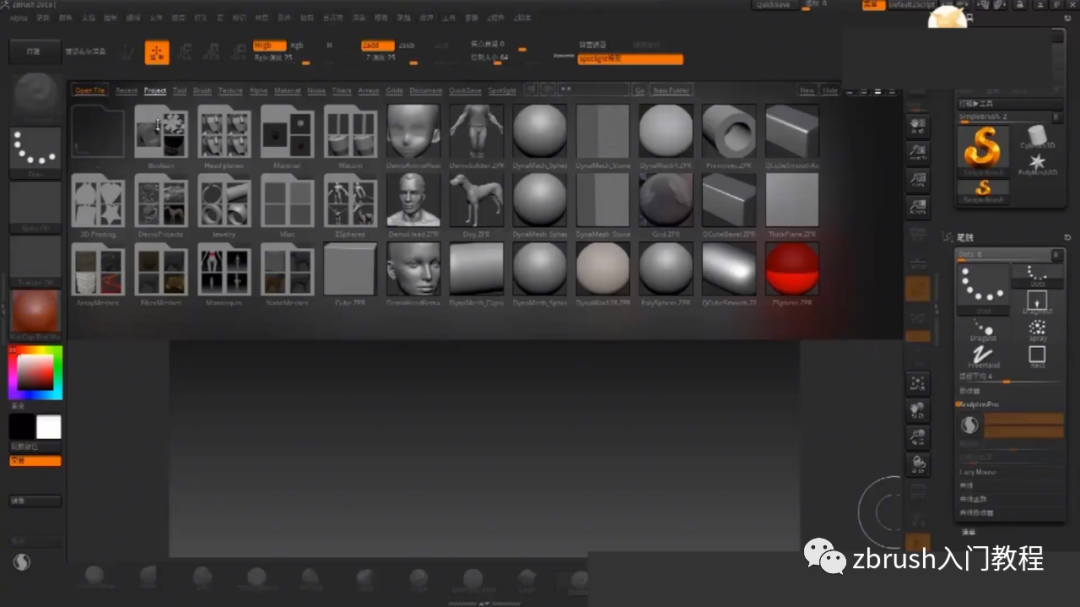Select the PolyMesh3D star tool
The height and width of the screenshot is (607, 1080).
[1037, 164]
